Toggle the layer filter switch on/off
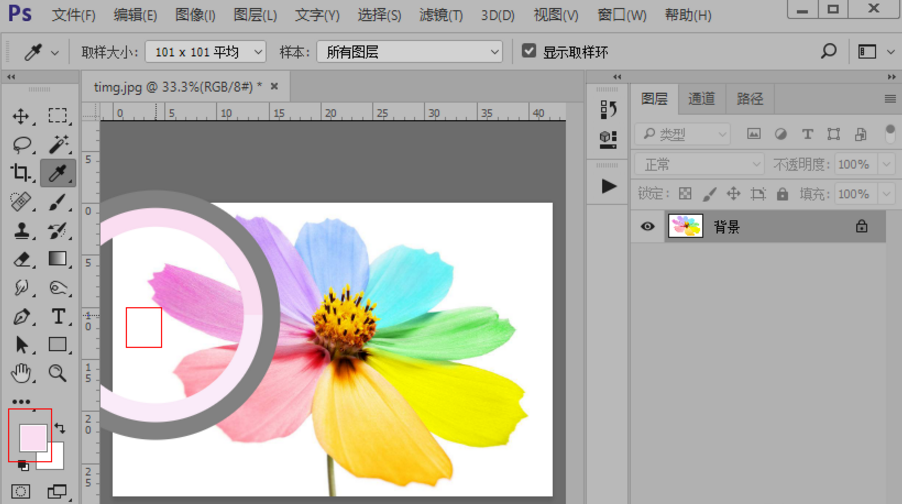The height and width of the screenshot is (504, 902). click(x=889, y=133)
